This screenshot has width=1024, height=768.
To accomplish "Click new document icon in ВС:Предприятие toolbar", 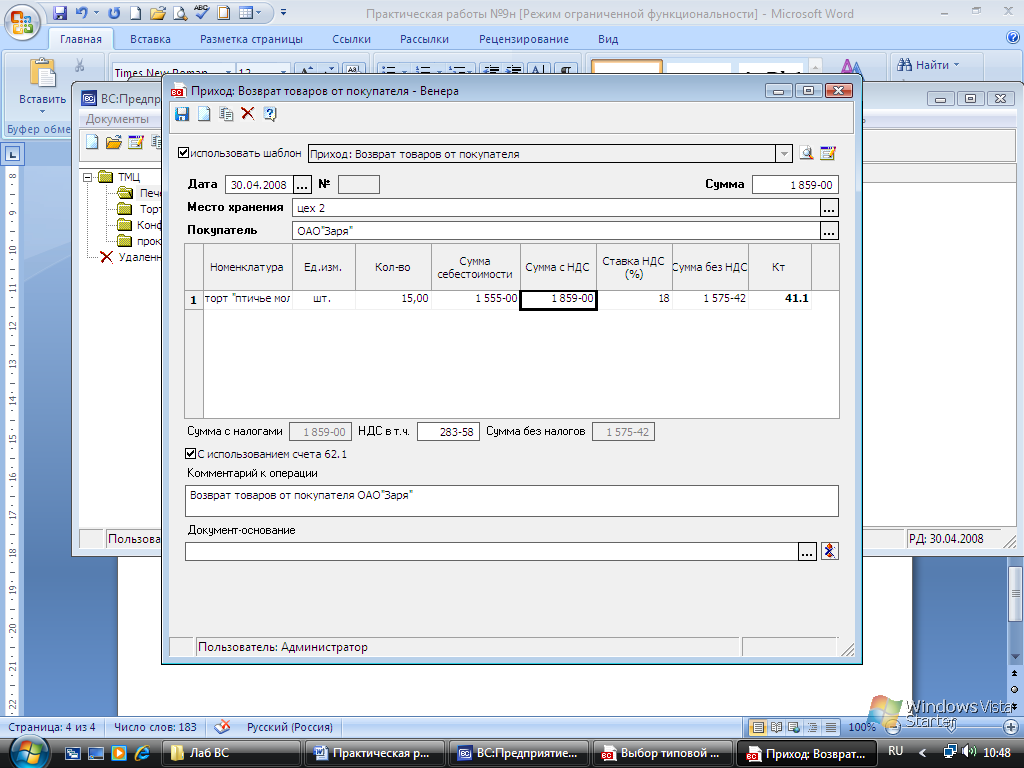I will [x=92, y=142].
